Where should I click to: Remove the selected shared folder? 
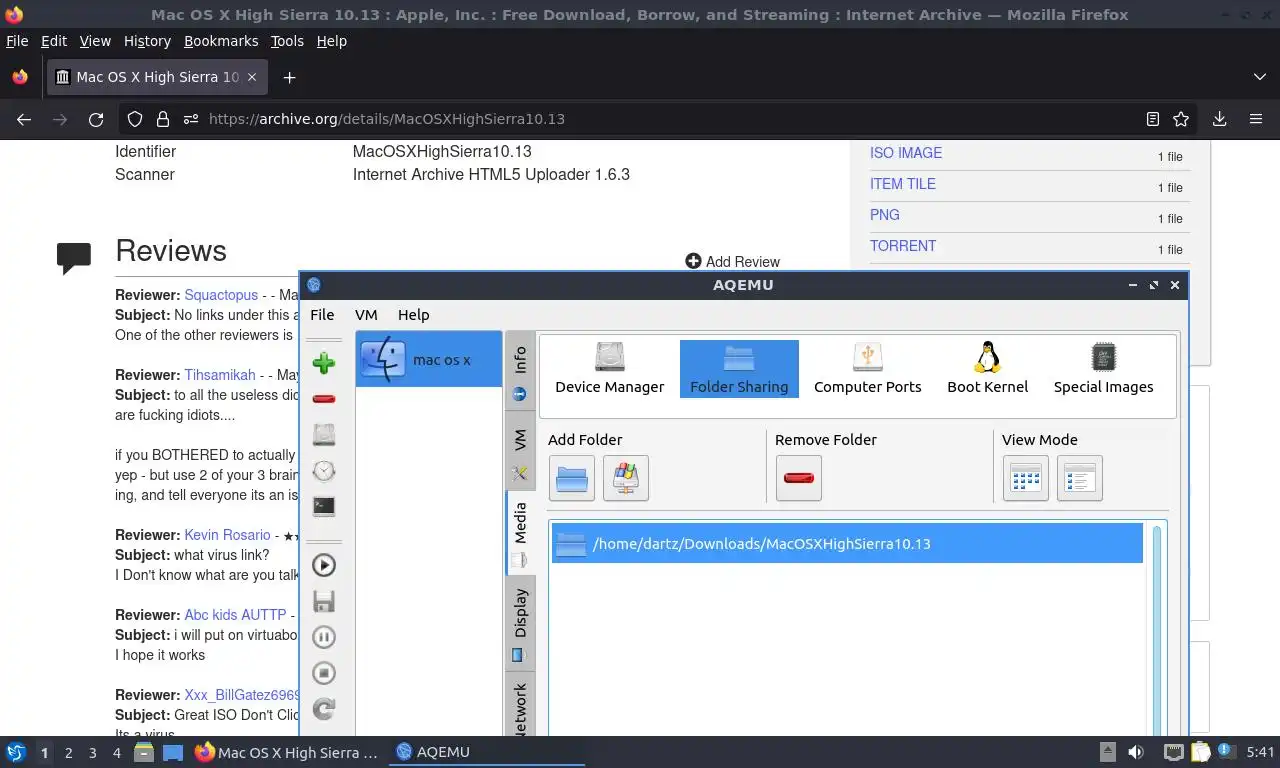click(x=798, y=478)
